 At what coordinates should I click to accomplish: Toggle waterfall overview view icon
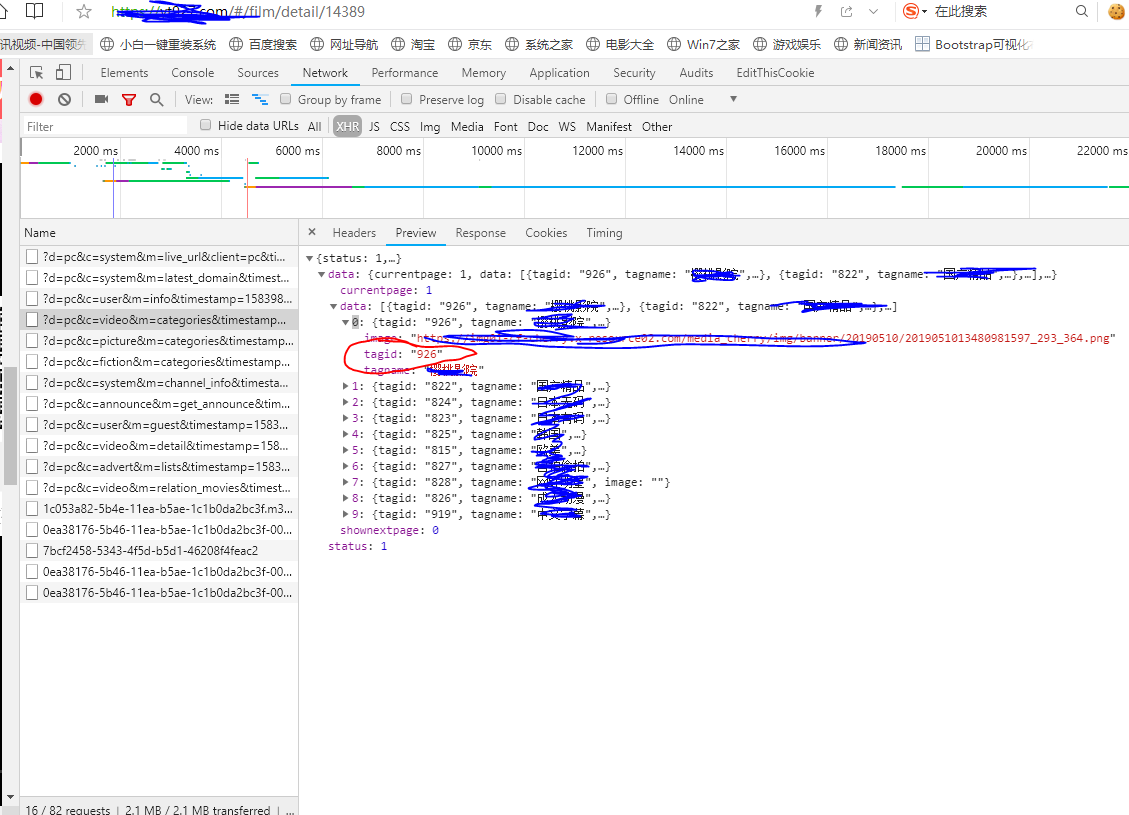tap(259, 99)
